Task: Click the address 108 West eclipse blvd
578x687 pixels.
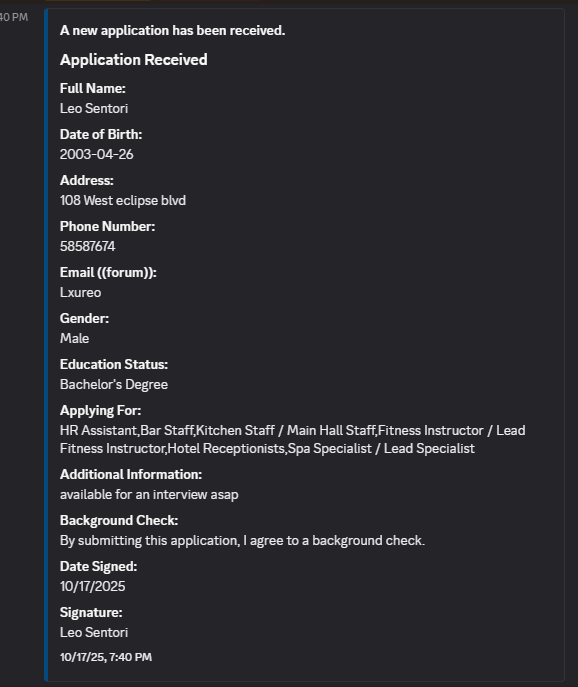Action: 123,200
